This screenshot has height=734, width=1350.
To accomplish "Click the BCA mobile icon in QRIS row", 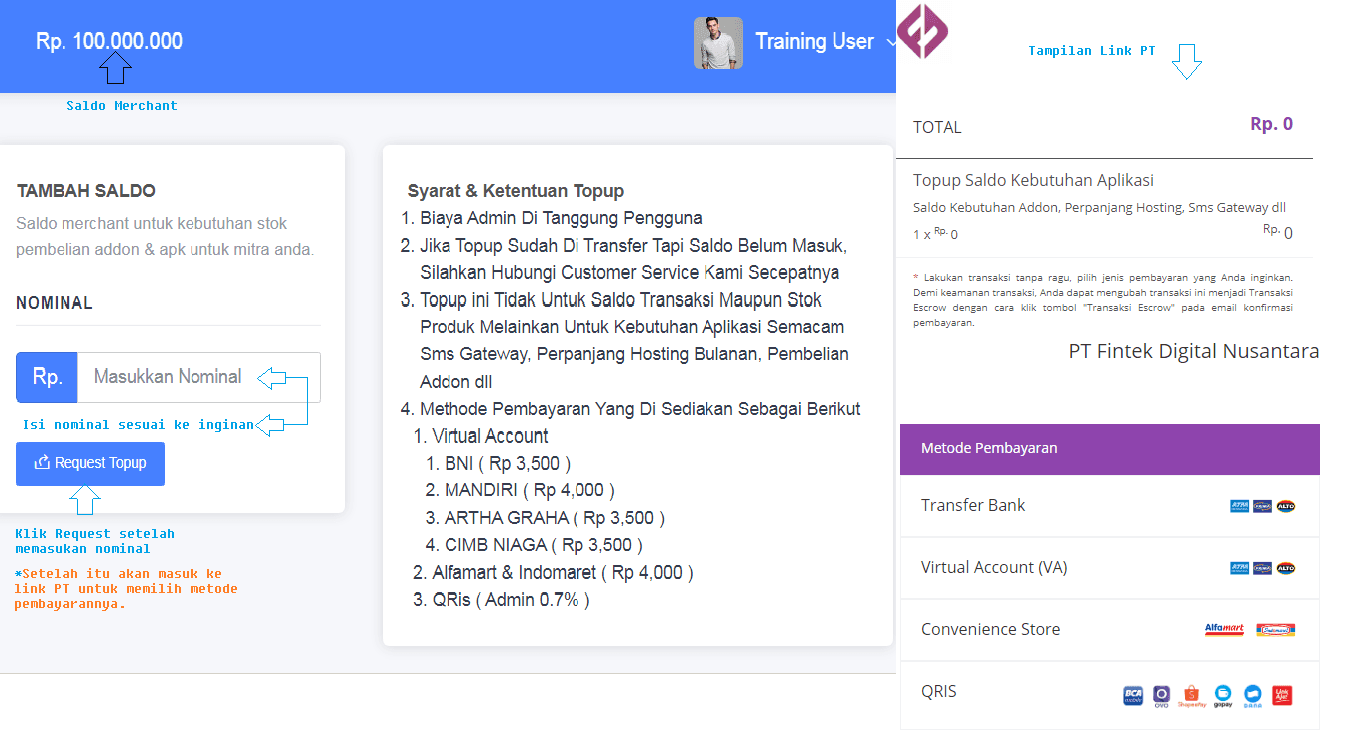I will 1132,695.
